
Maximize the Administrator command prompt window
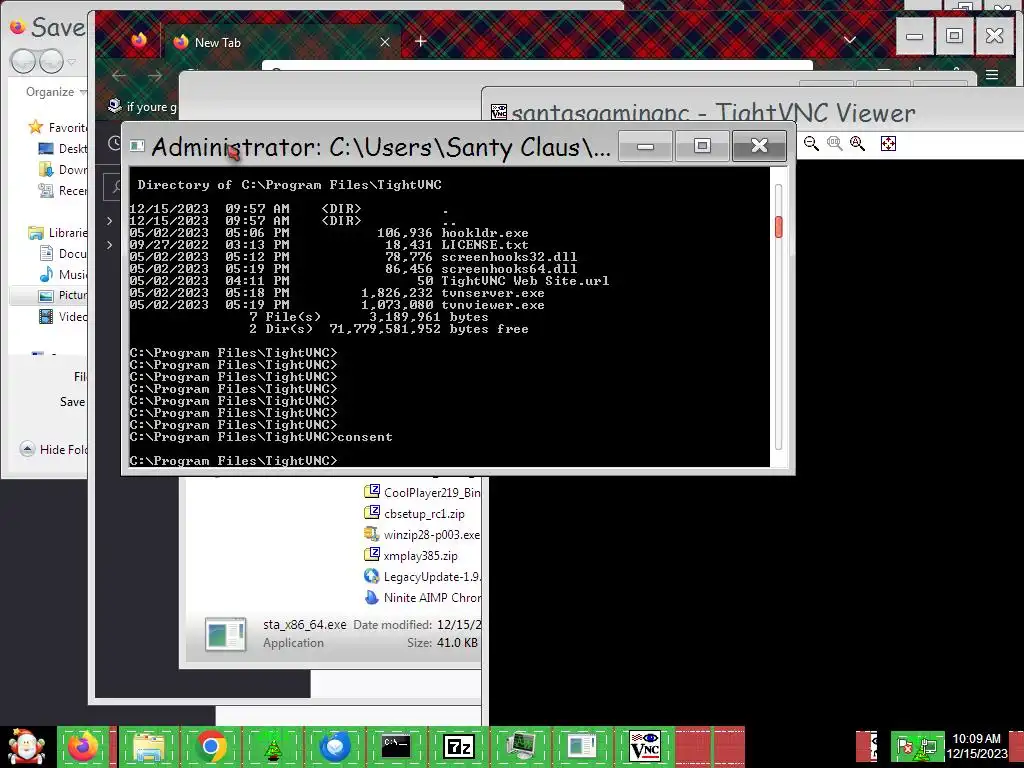pos(702,146)
